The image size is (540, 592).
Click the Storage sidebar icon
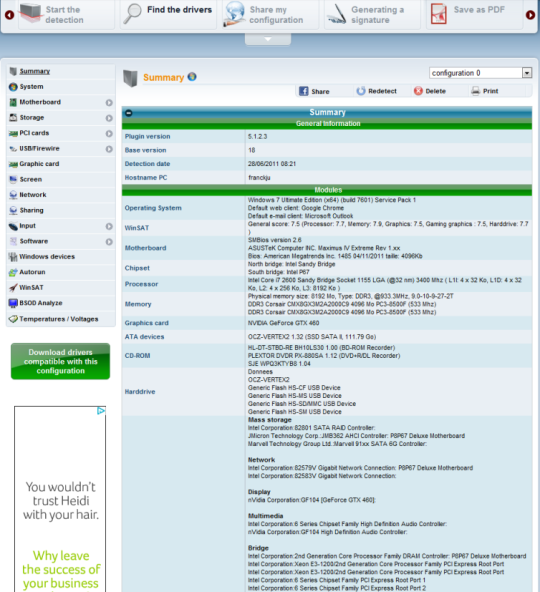pos(13,118)
